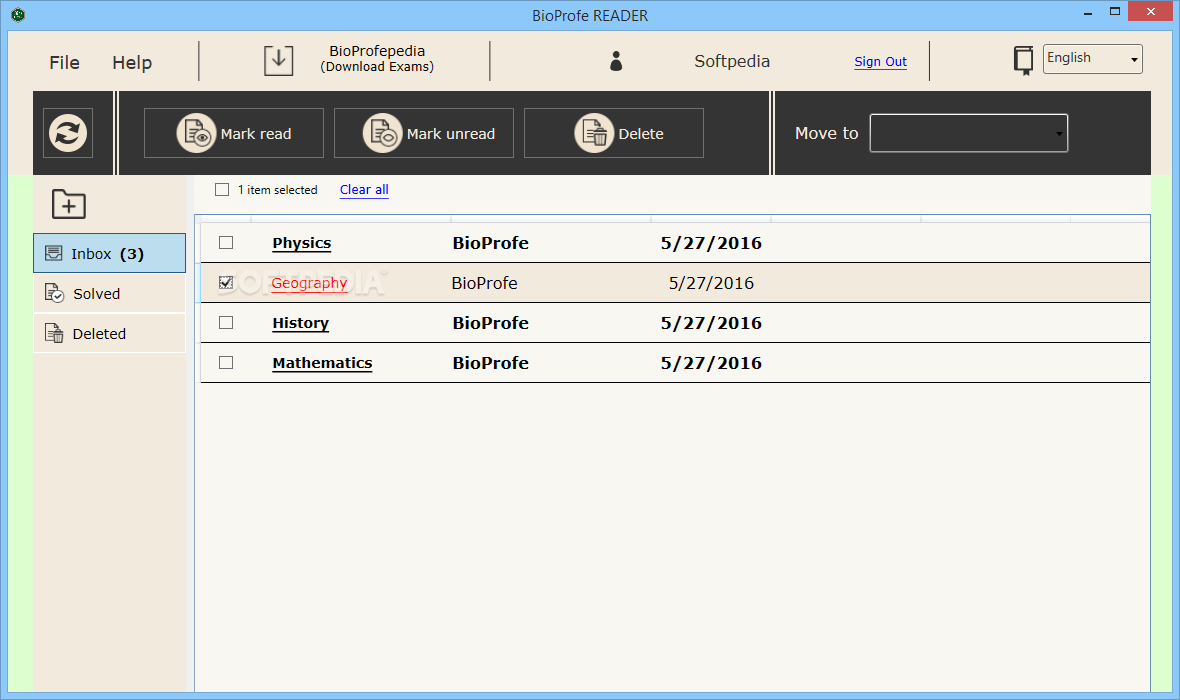Click the 5/27/2016 date in Physics row
1180x700 pixels.
pos(711,243)
